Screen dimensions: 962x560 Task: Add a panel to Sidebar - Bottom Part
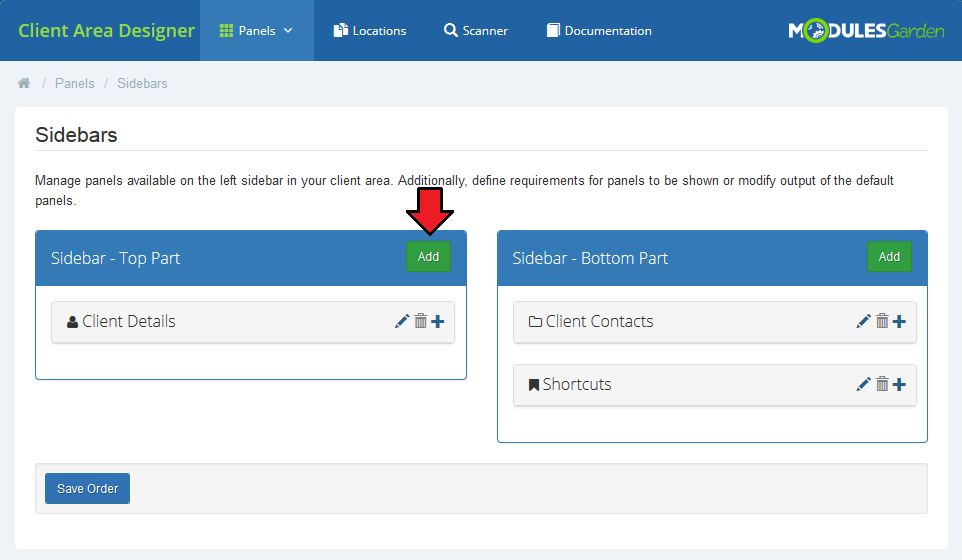click(889, 257)
